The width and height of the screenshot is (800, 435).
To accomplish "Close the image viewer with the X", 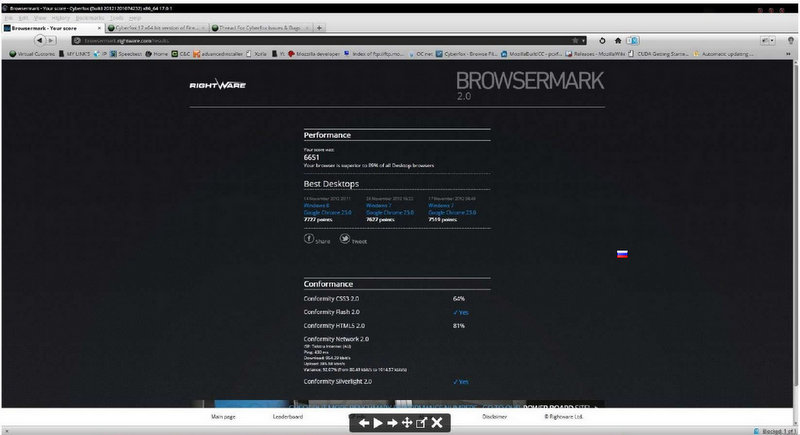I will [x=437, y=423].
